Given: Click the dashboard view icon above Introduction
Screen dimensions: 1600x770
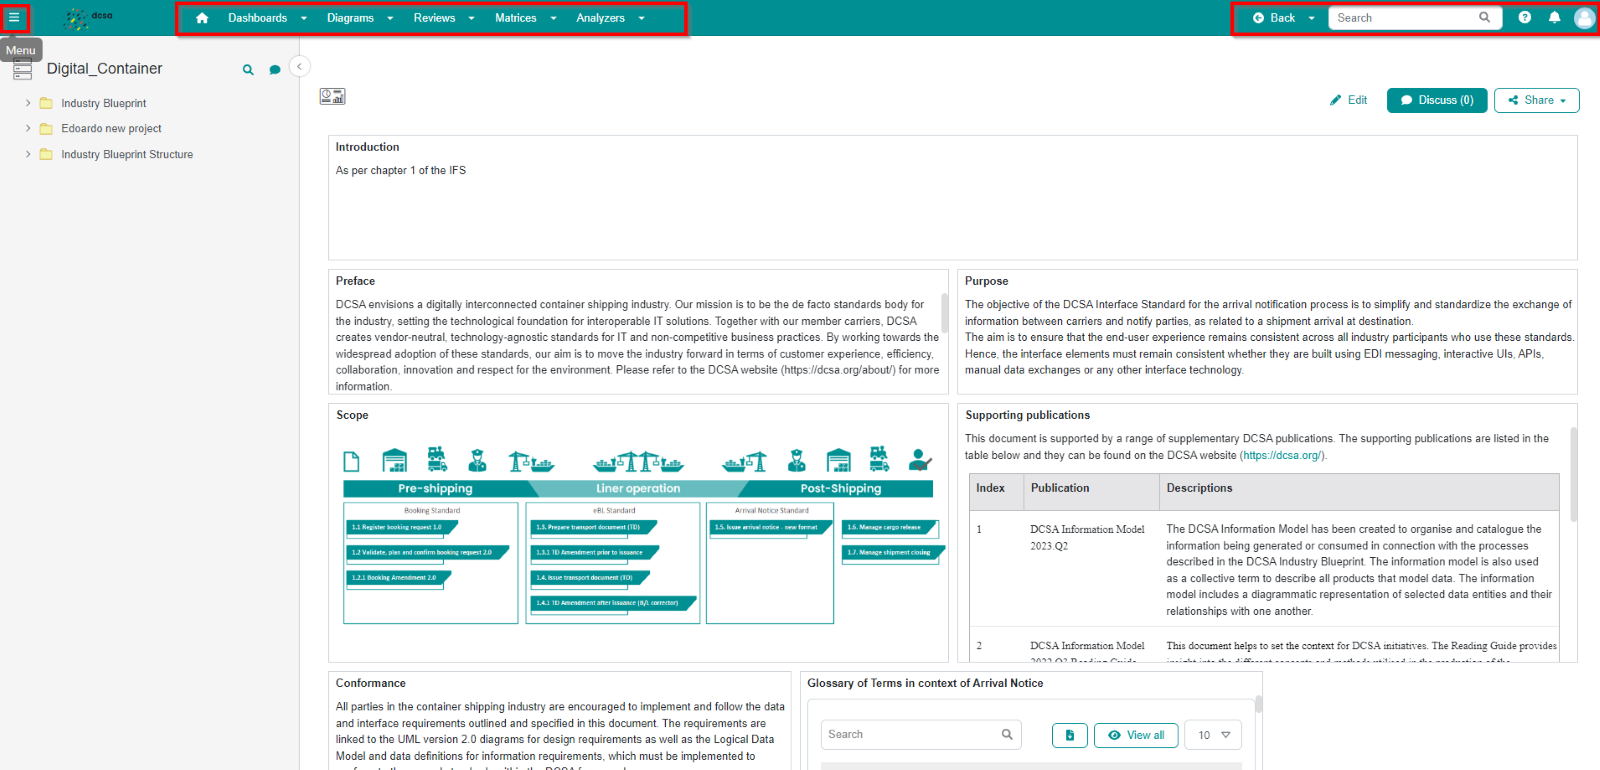Looking at the screenshot, I should pos(332,96).
